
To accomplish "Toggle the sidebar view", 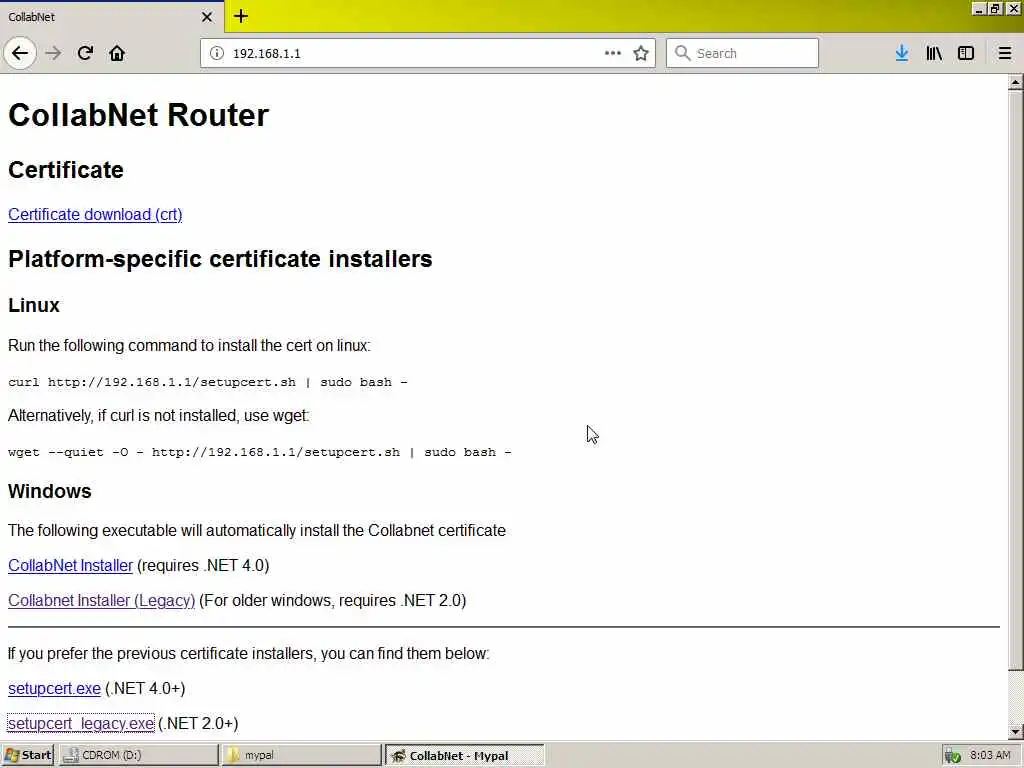I will point(966,53).
